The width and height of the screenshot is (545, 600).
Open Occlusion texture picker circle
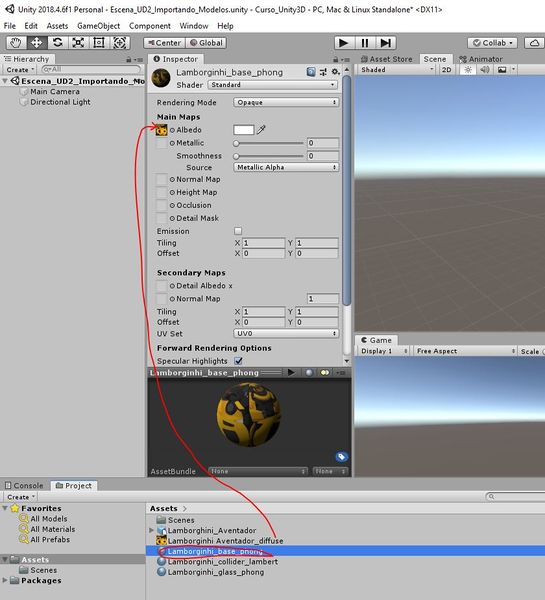click(x=172, y=205)
